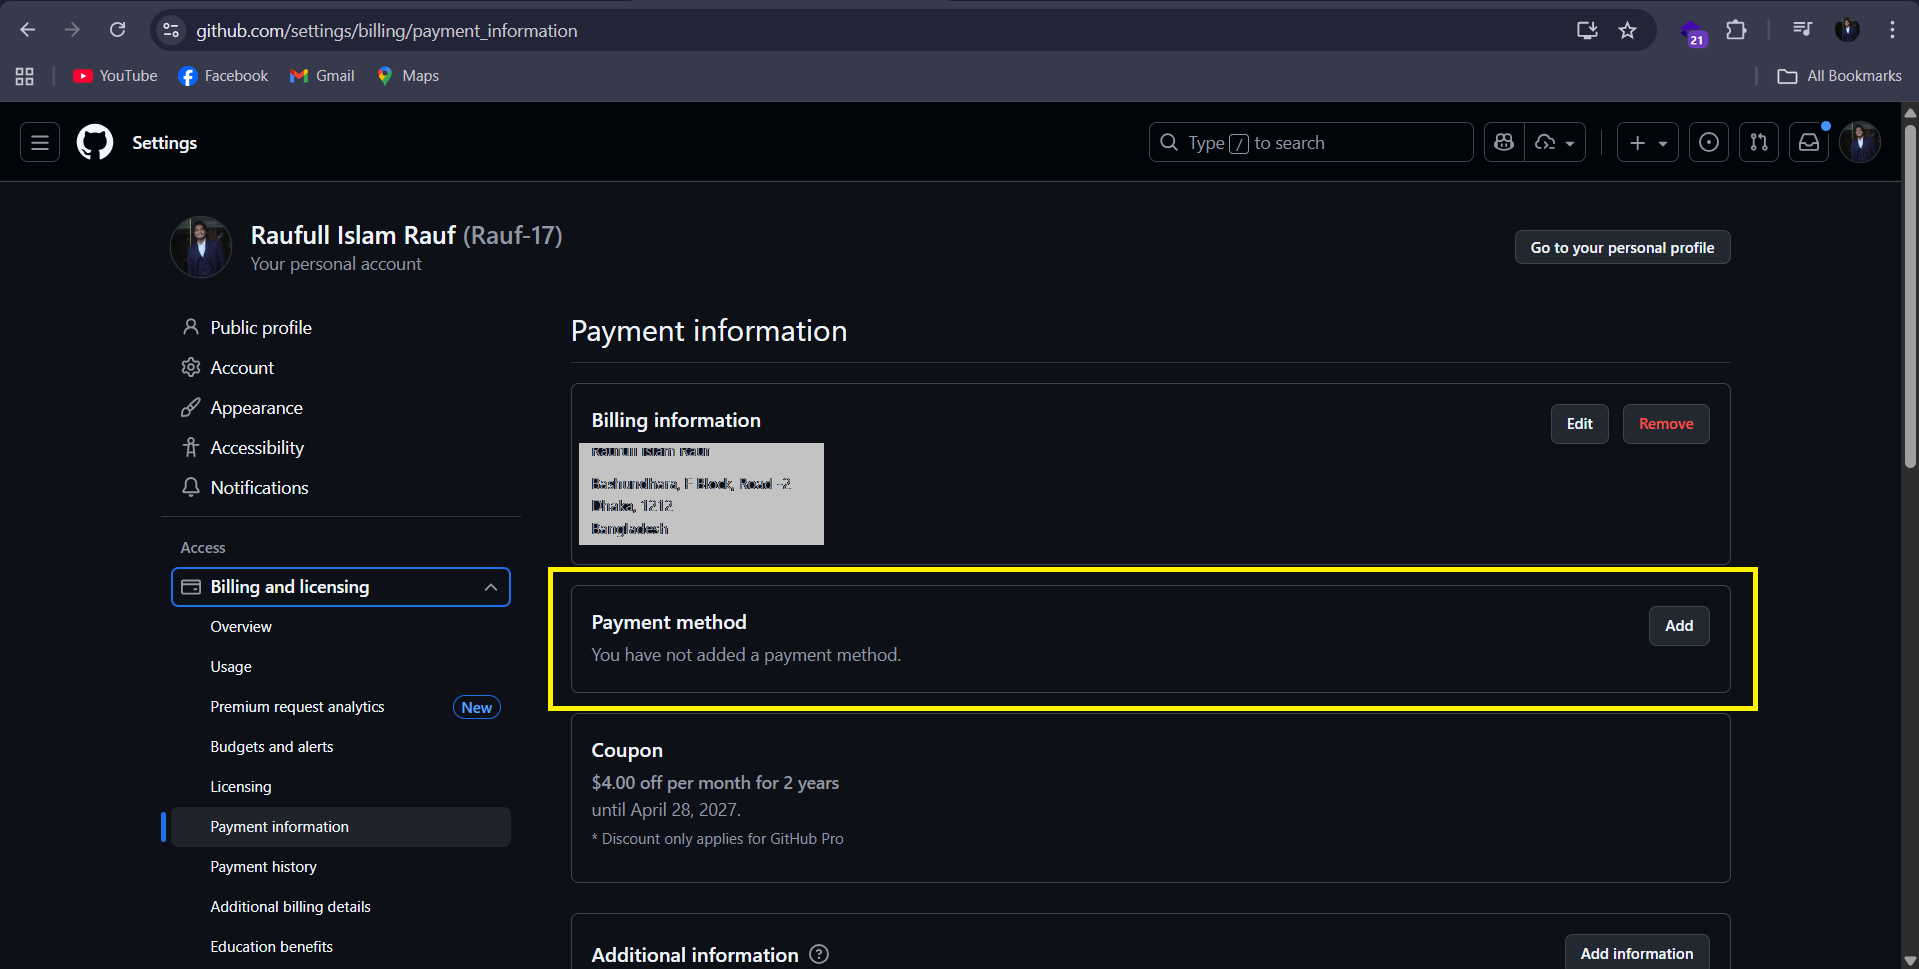
Task: Select Payment history in the sidebar
Action: click(x=263, y=866)
